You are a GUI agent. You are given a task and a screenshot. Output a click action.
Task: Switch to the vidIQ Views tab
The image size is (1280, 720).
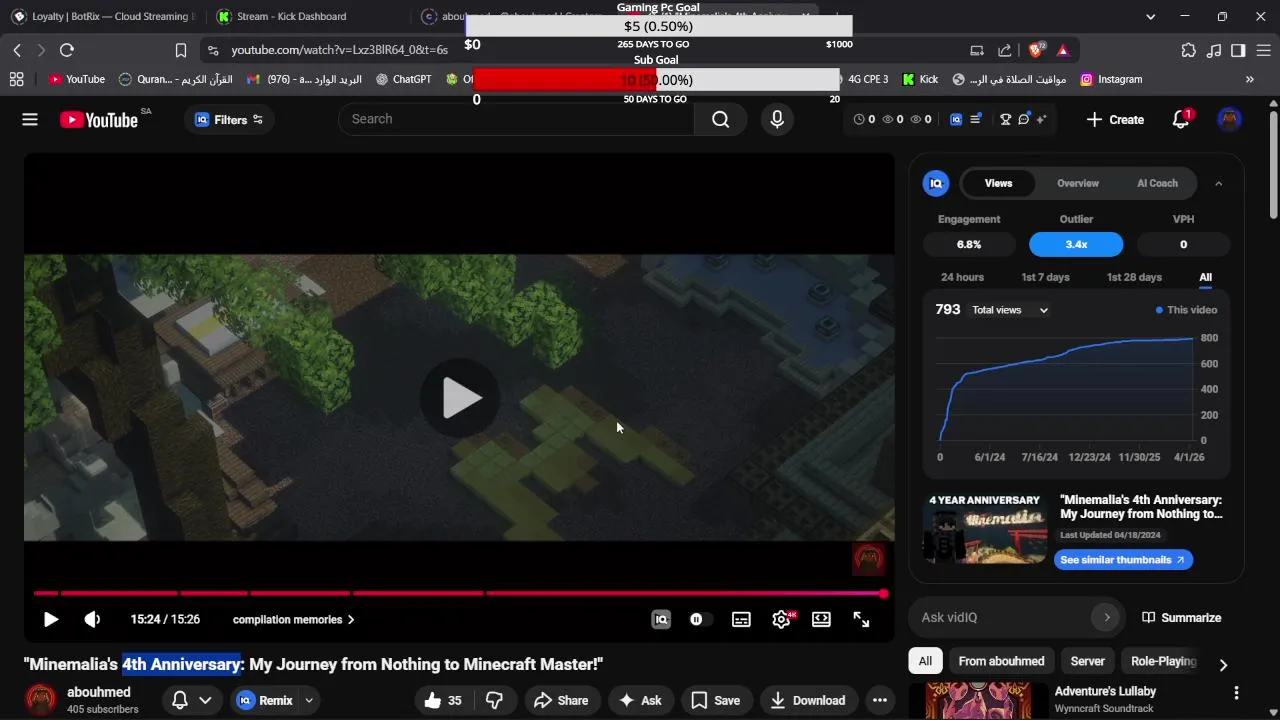998,183
